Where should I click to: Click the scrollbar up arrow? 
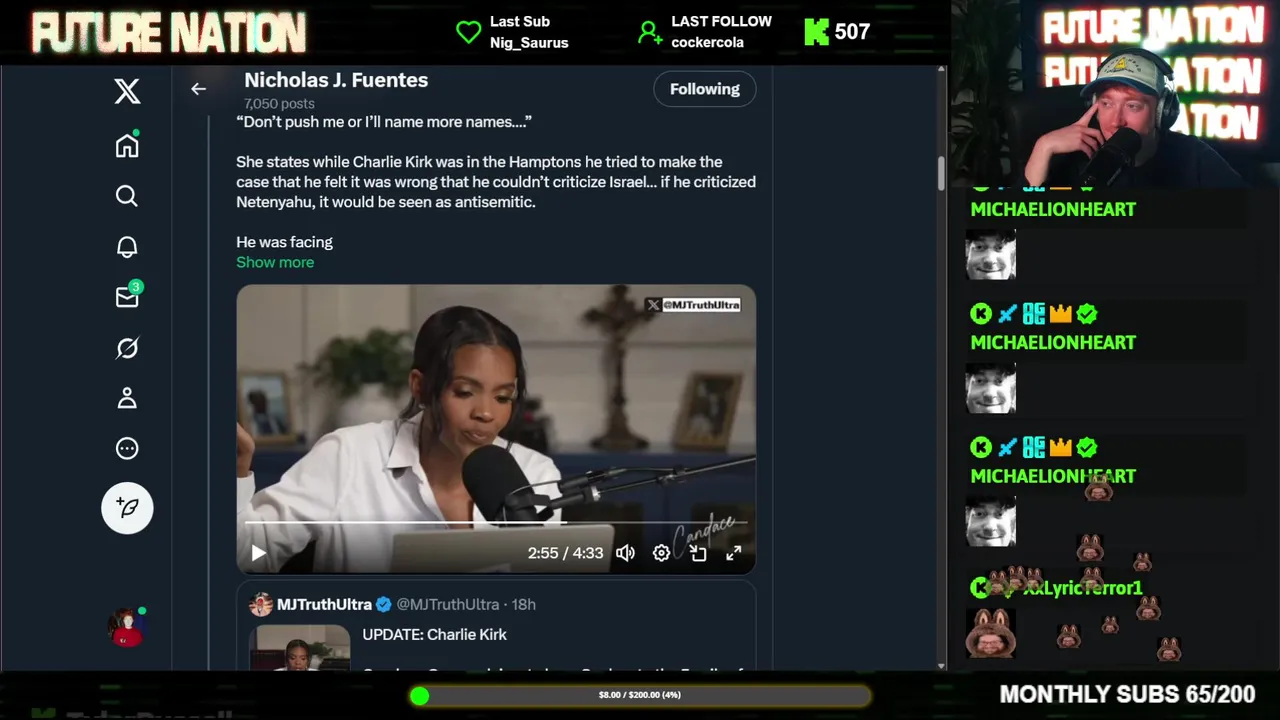(x=941, y=71)
